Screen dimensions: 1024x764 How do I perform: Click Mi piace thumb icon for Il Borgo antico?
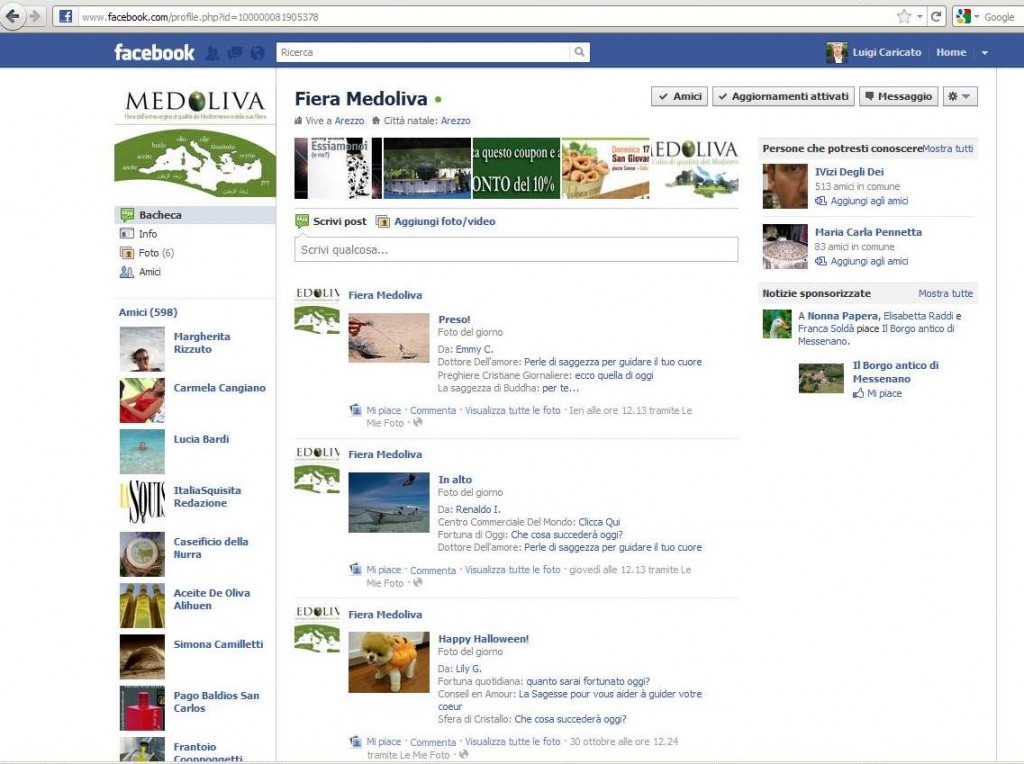coord(858,393)
